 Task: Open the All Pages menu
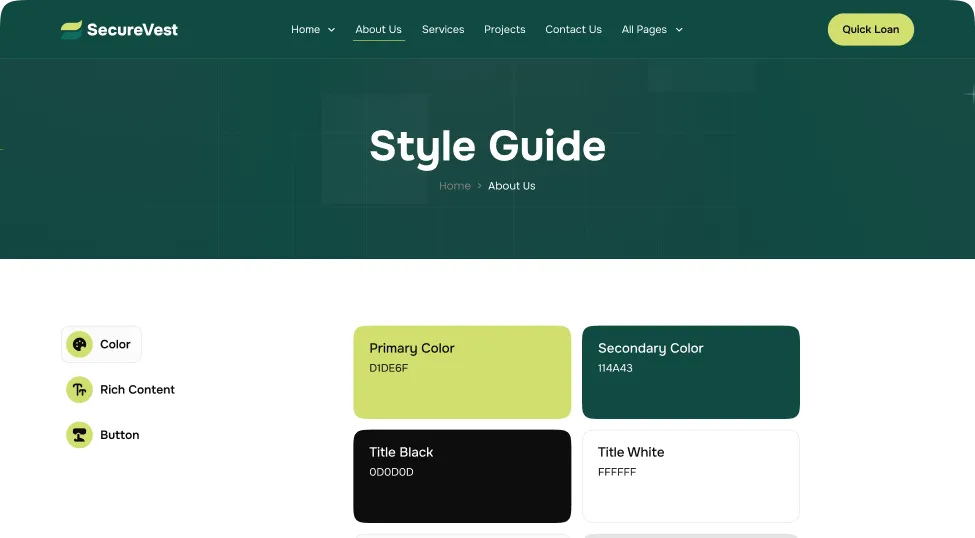pos(644,29)
